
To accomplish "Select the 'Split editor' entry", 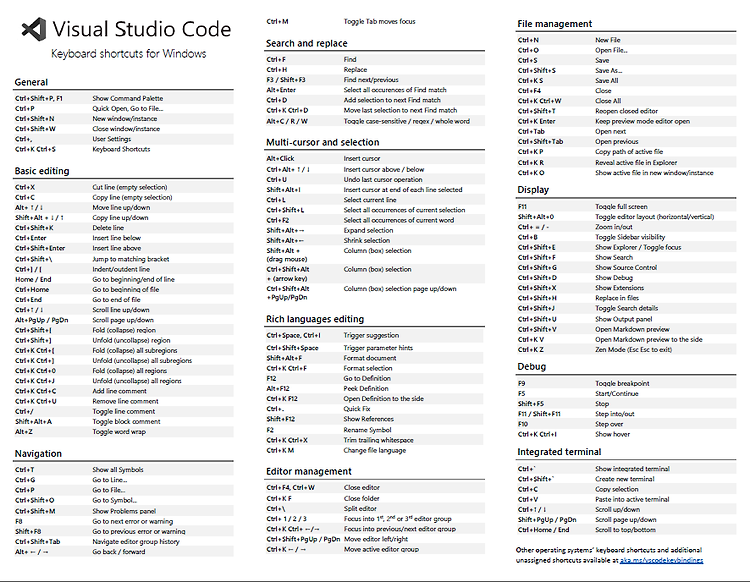I will click(360, 508).
